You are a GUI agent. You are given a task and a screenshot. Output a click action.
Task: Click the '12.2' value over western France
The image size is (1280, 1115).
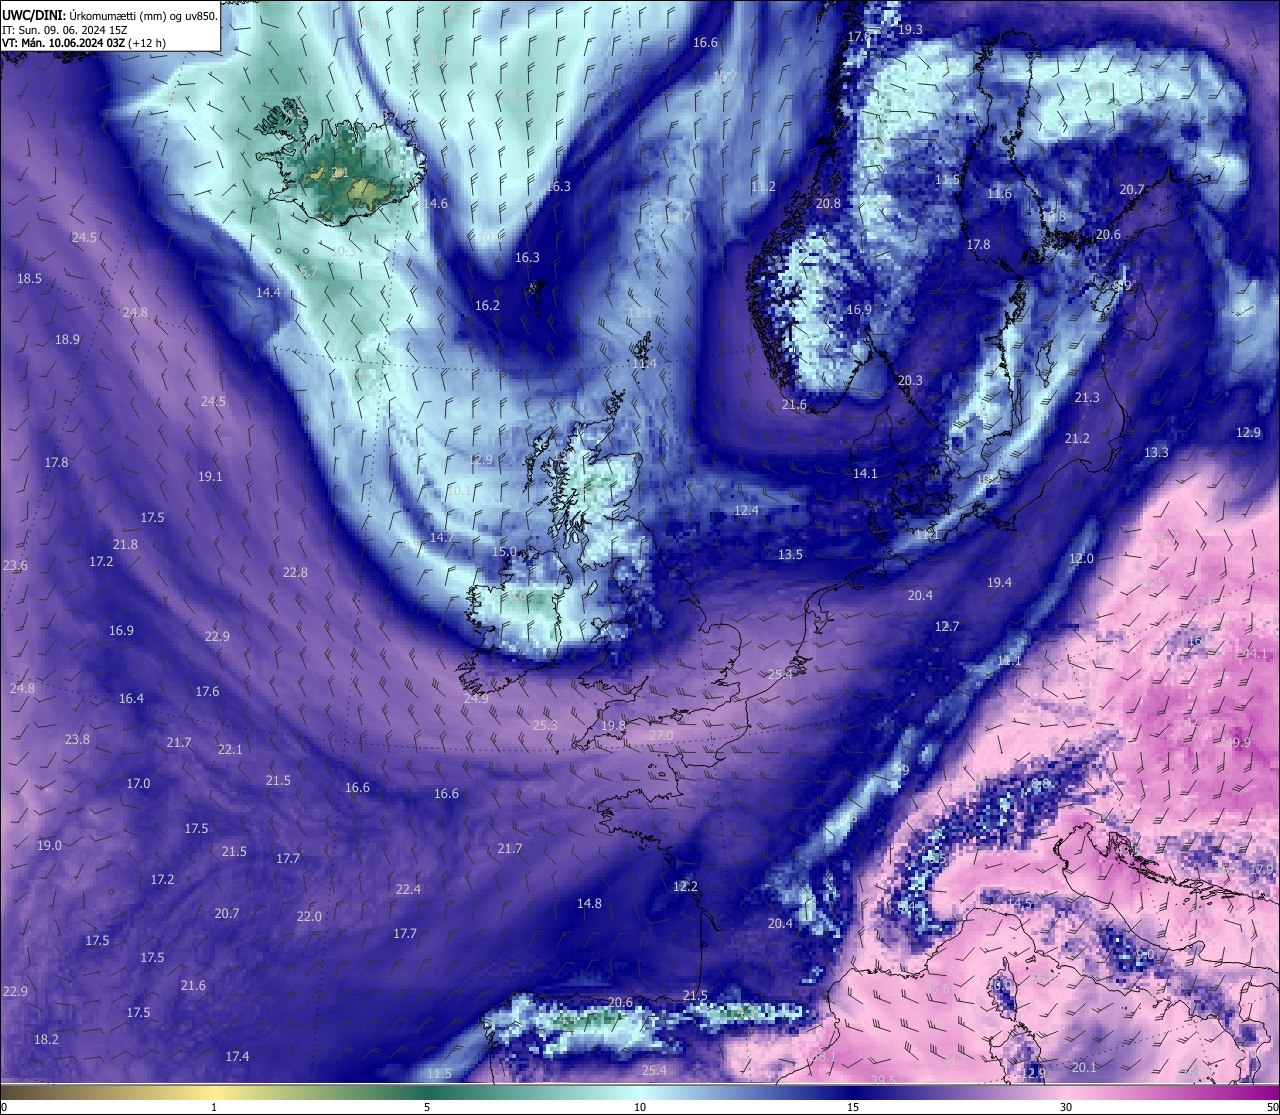tap(685, 886)
